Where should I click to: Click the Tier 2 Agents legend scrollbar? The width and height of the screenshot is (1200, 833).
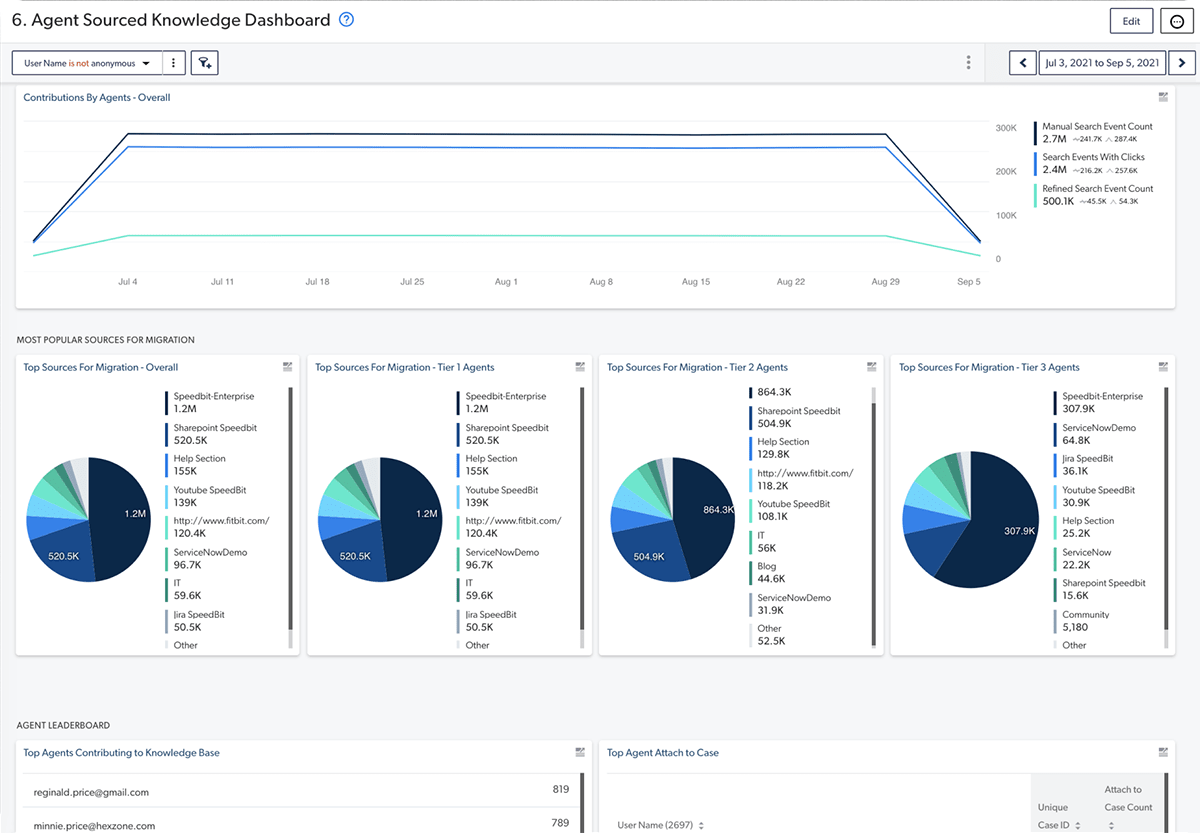[x=873, y=520]
